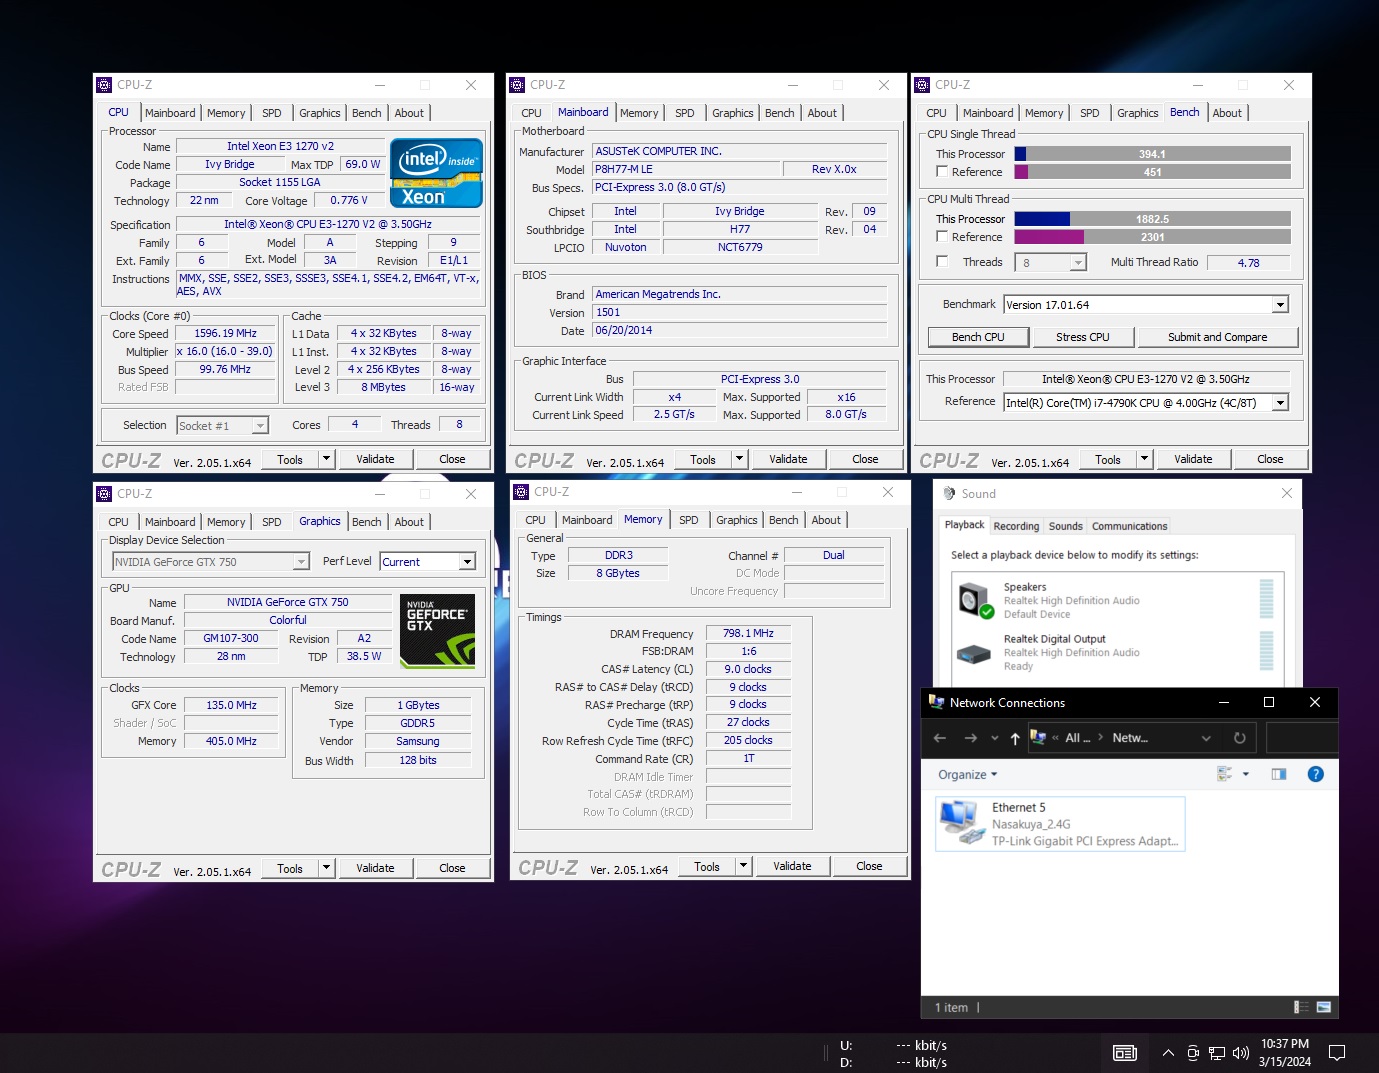Viewport: 1379px width, 1073px height.
Task: Click the Model field P8H77-M LE
Action: point(685,169)
